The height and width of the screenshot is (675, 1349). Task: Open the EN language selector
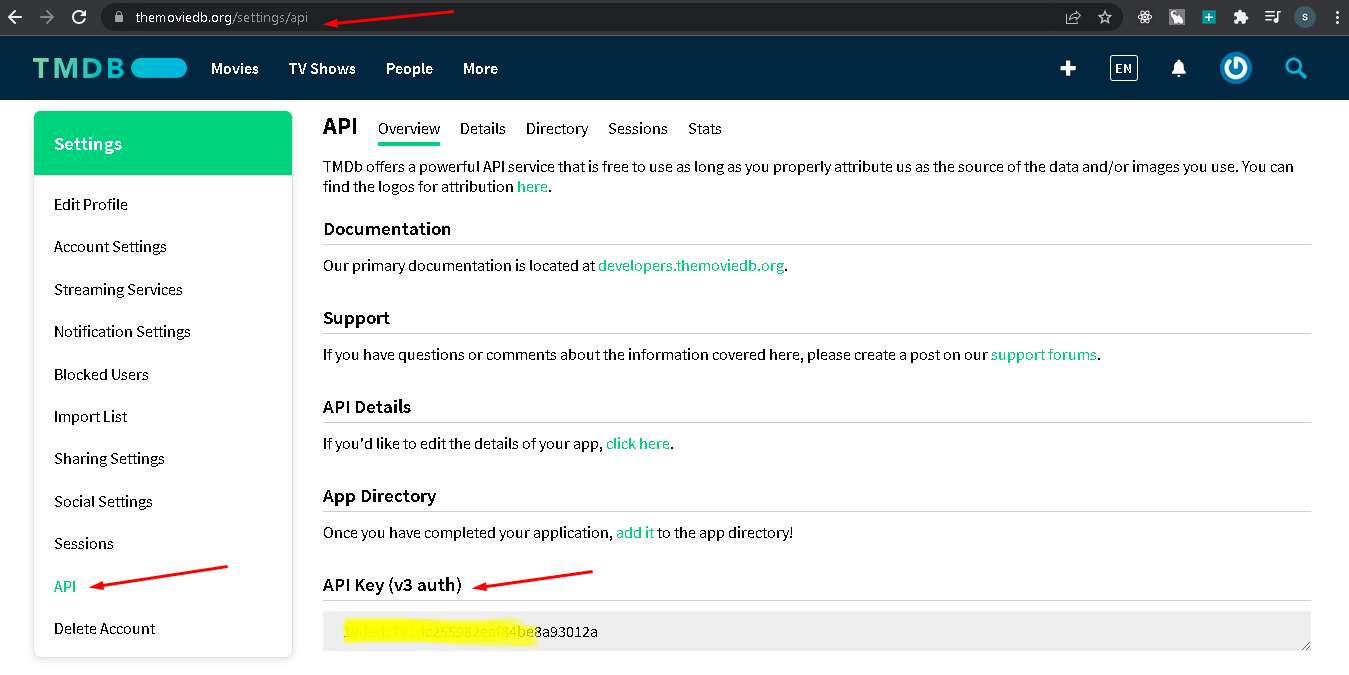pyautogui.click(x=1123, y=68)
